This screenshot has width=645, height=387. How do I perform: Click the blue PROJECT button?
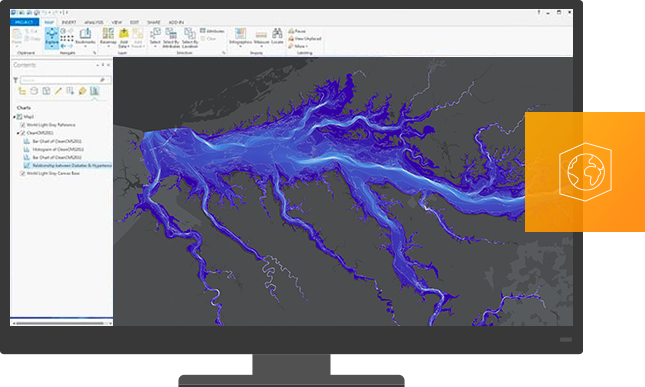coord(24,22)
